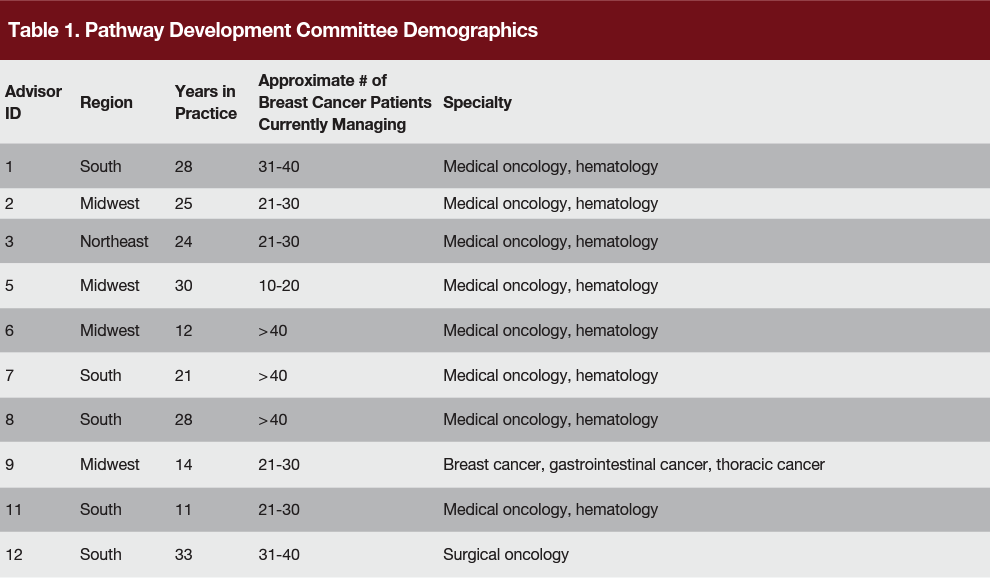Select the 30 years in practice cell
Image resolution: width=990 pixels, height=578 pixels.
(x=184, y=286)
